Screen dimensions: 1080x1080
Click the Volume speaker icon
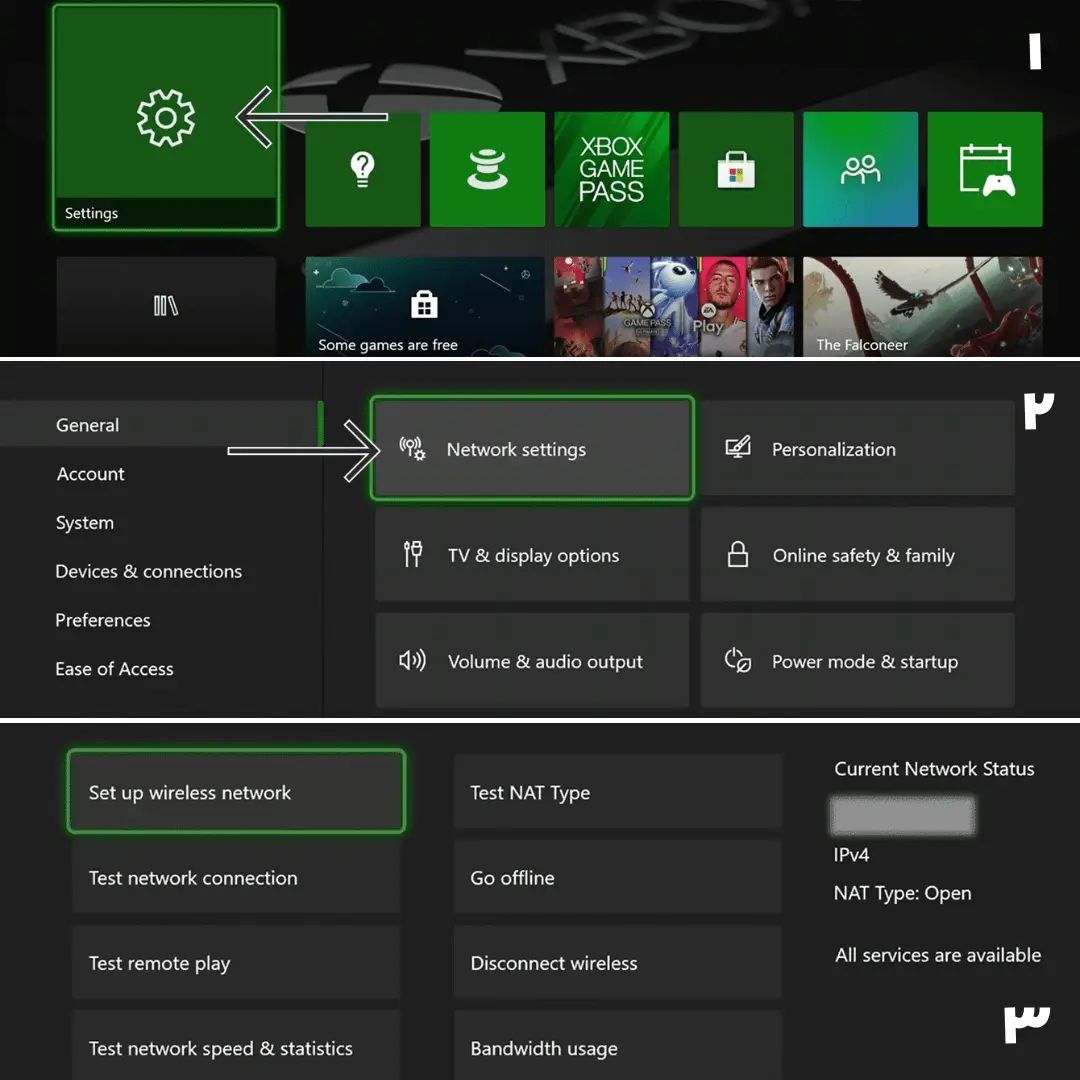(413, 661)
